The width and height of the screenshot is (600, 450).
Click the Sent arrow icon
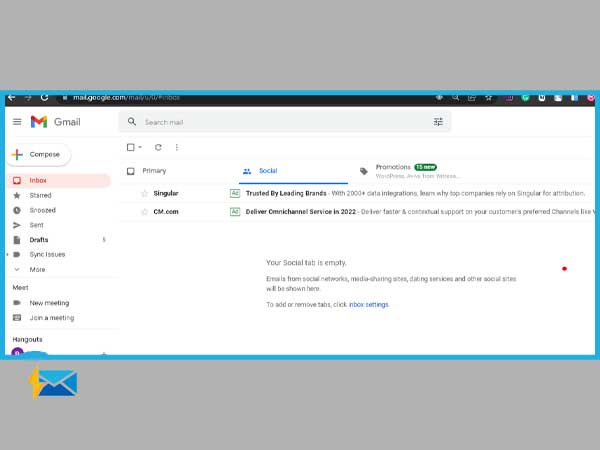click(17, 225)
